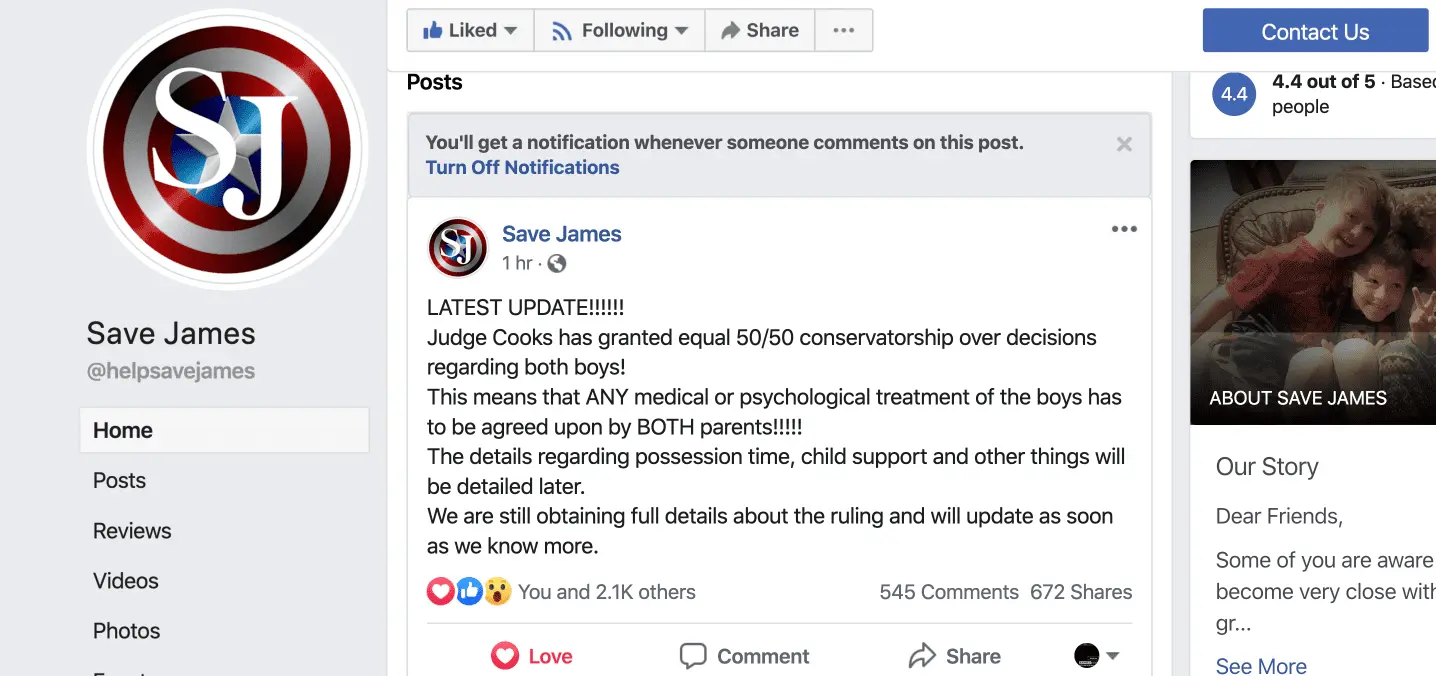
Task: Click the globe public-visibility icon
Action: (x=557, y=263)
